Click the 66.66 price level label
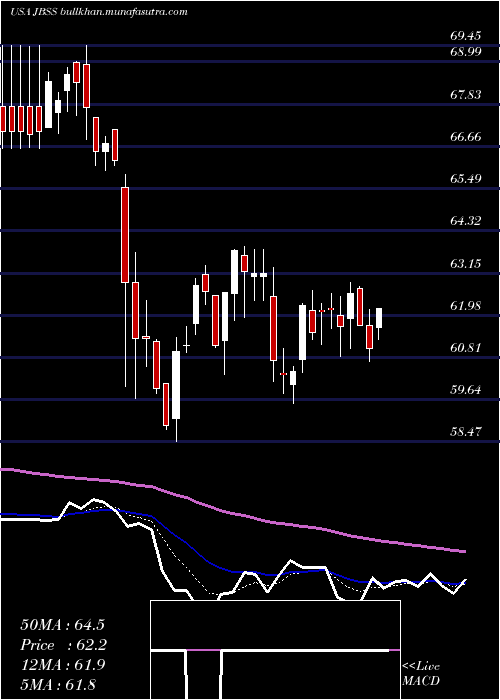 click(x=466, y=137)
